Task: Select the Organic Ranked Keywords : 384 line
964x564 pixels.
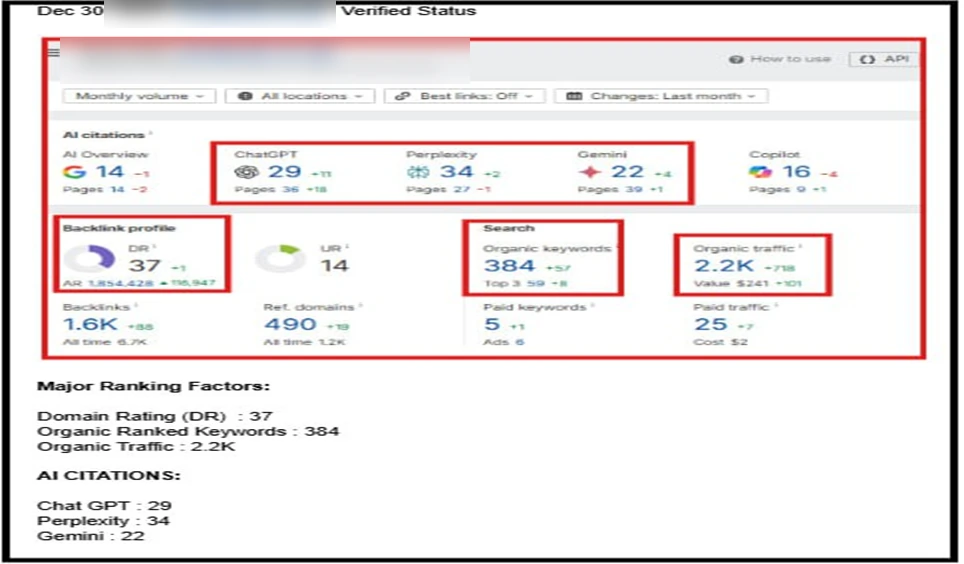Action: [x=188, y=431]
